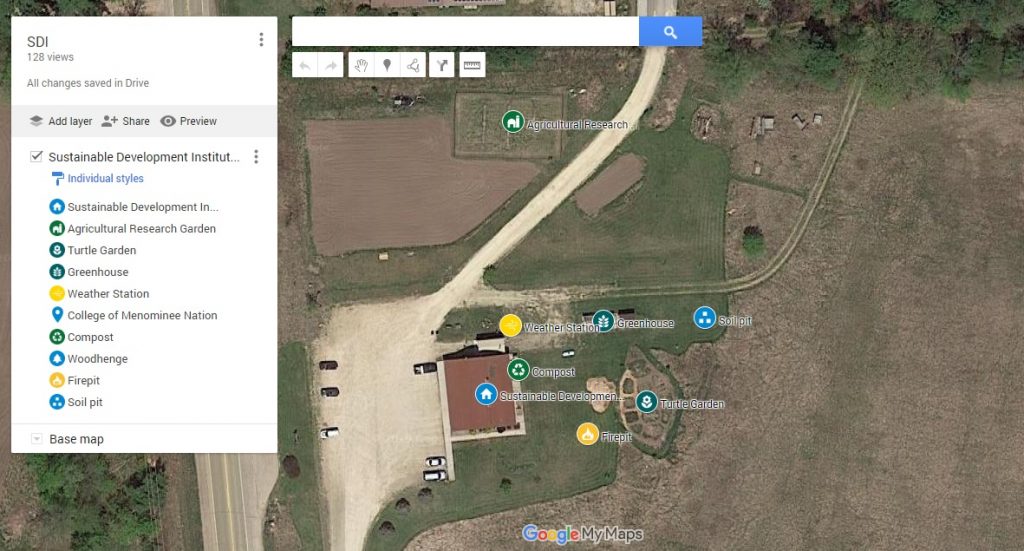
Task: Click the undo arrow button
Action: coord(305,65)
